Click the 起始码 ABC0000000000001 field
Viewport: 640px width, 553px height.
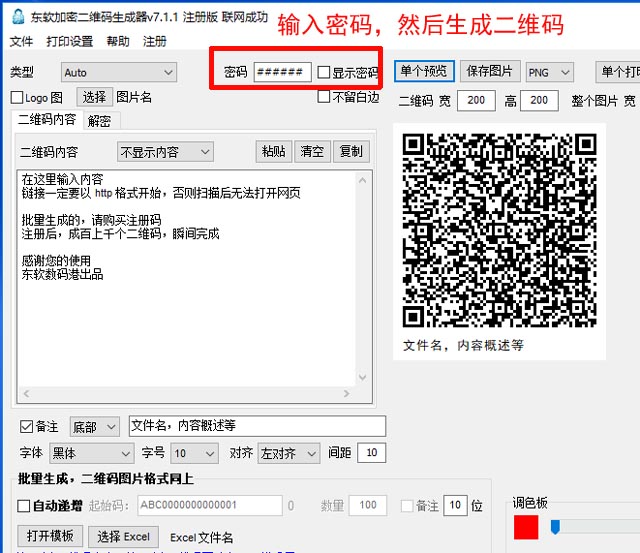pyautogui.click(x=210, y=505)
